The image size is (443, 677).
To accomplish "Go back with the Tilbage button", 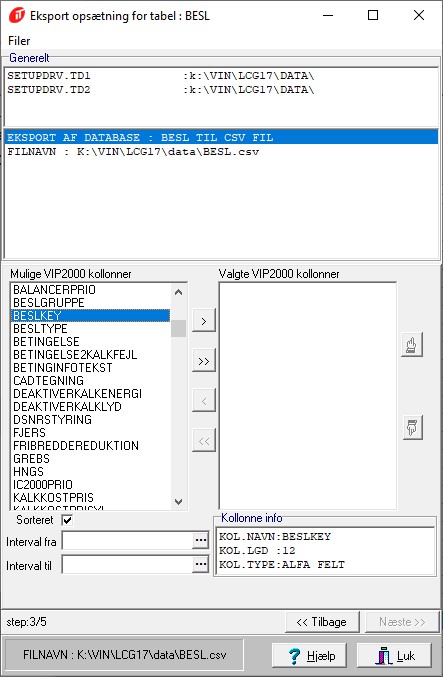I will tap(322, 622).
